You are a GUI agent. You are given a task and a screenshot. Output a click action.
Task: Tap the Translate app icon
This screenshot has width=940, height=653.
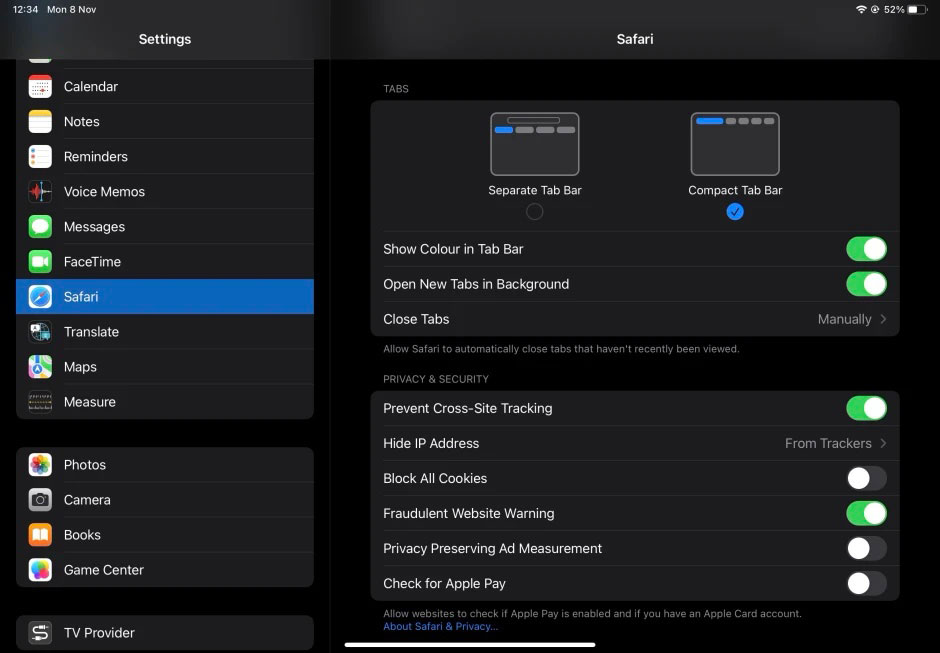point(40,332)
